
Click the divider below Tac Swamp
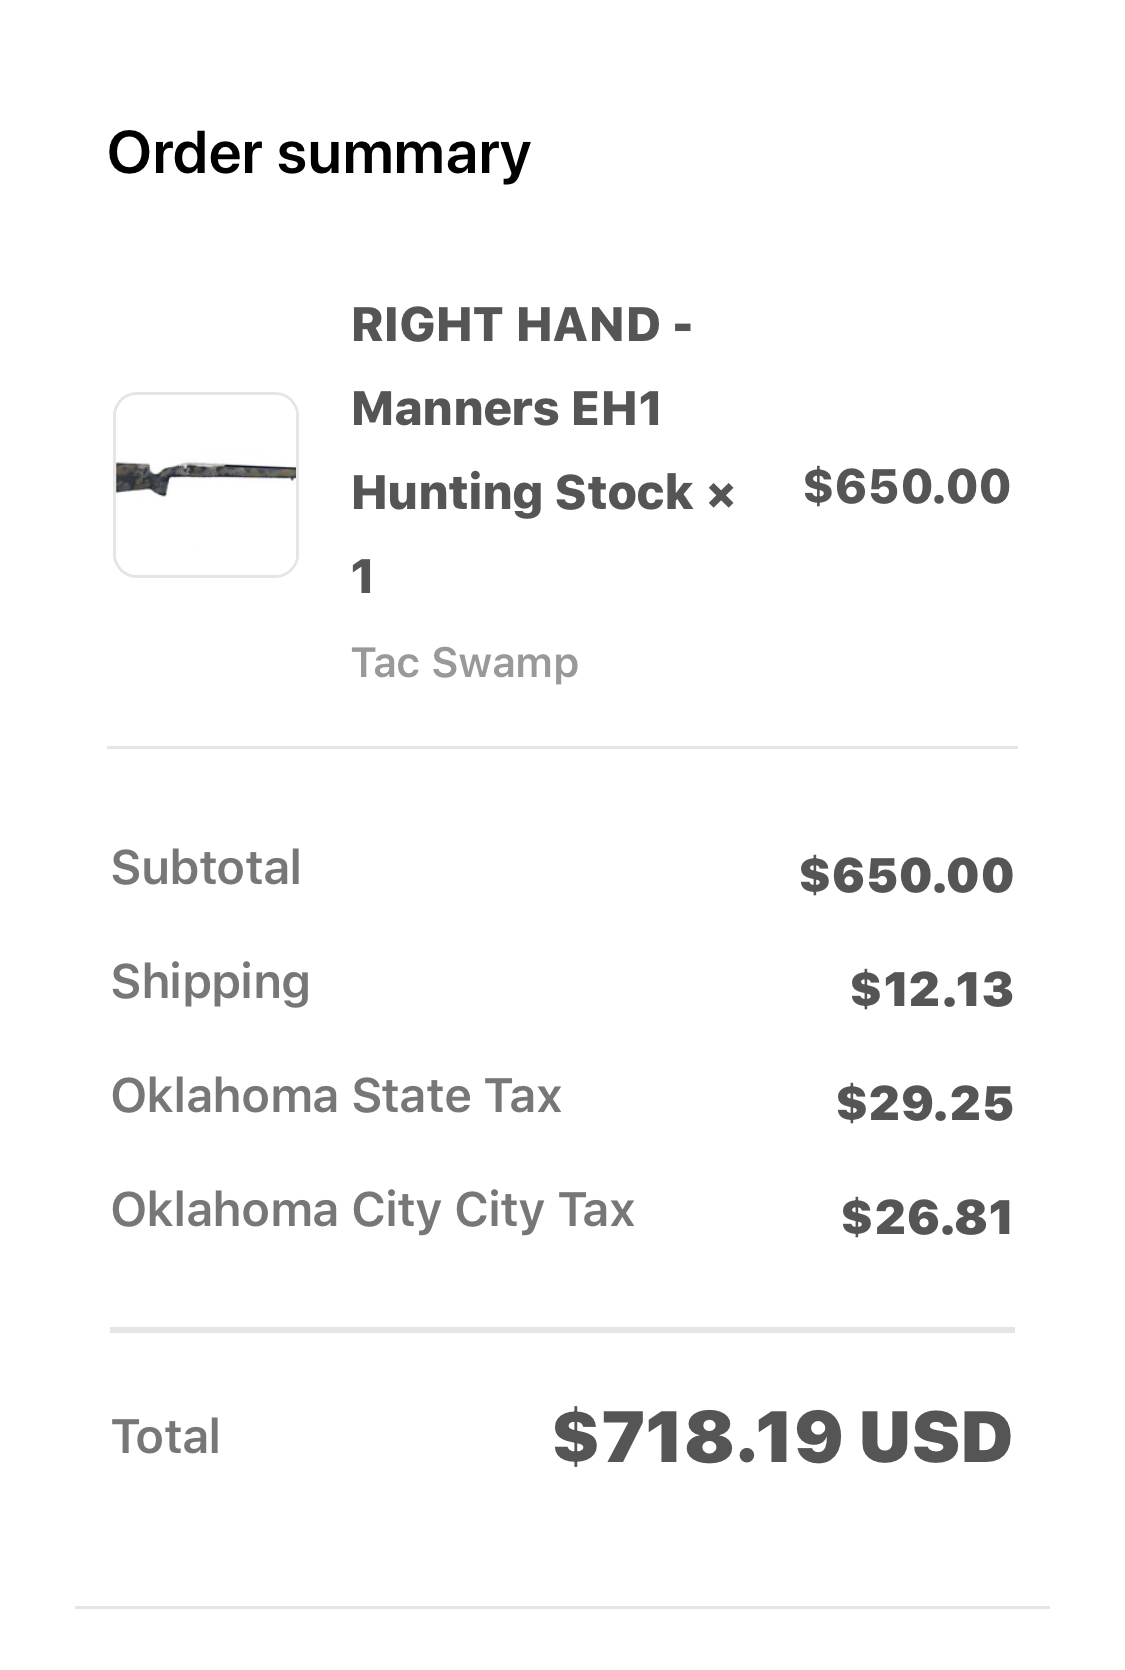(562, 747)
